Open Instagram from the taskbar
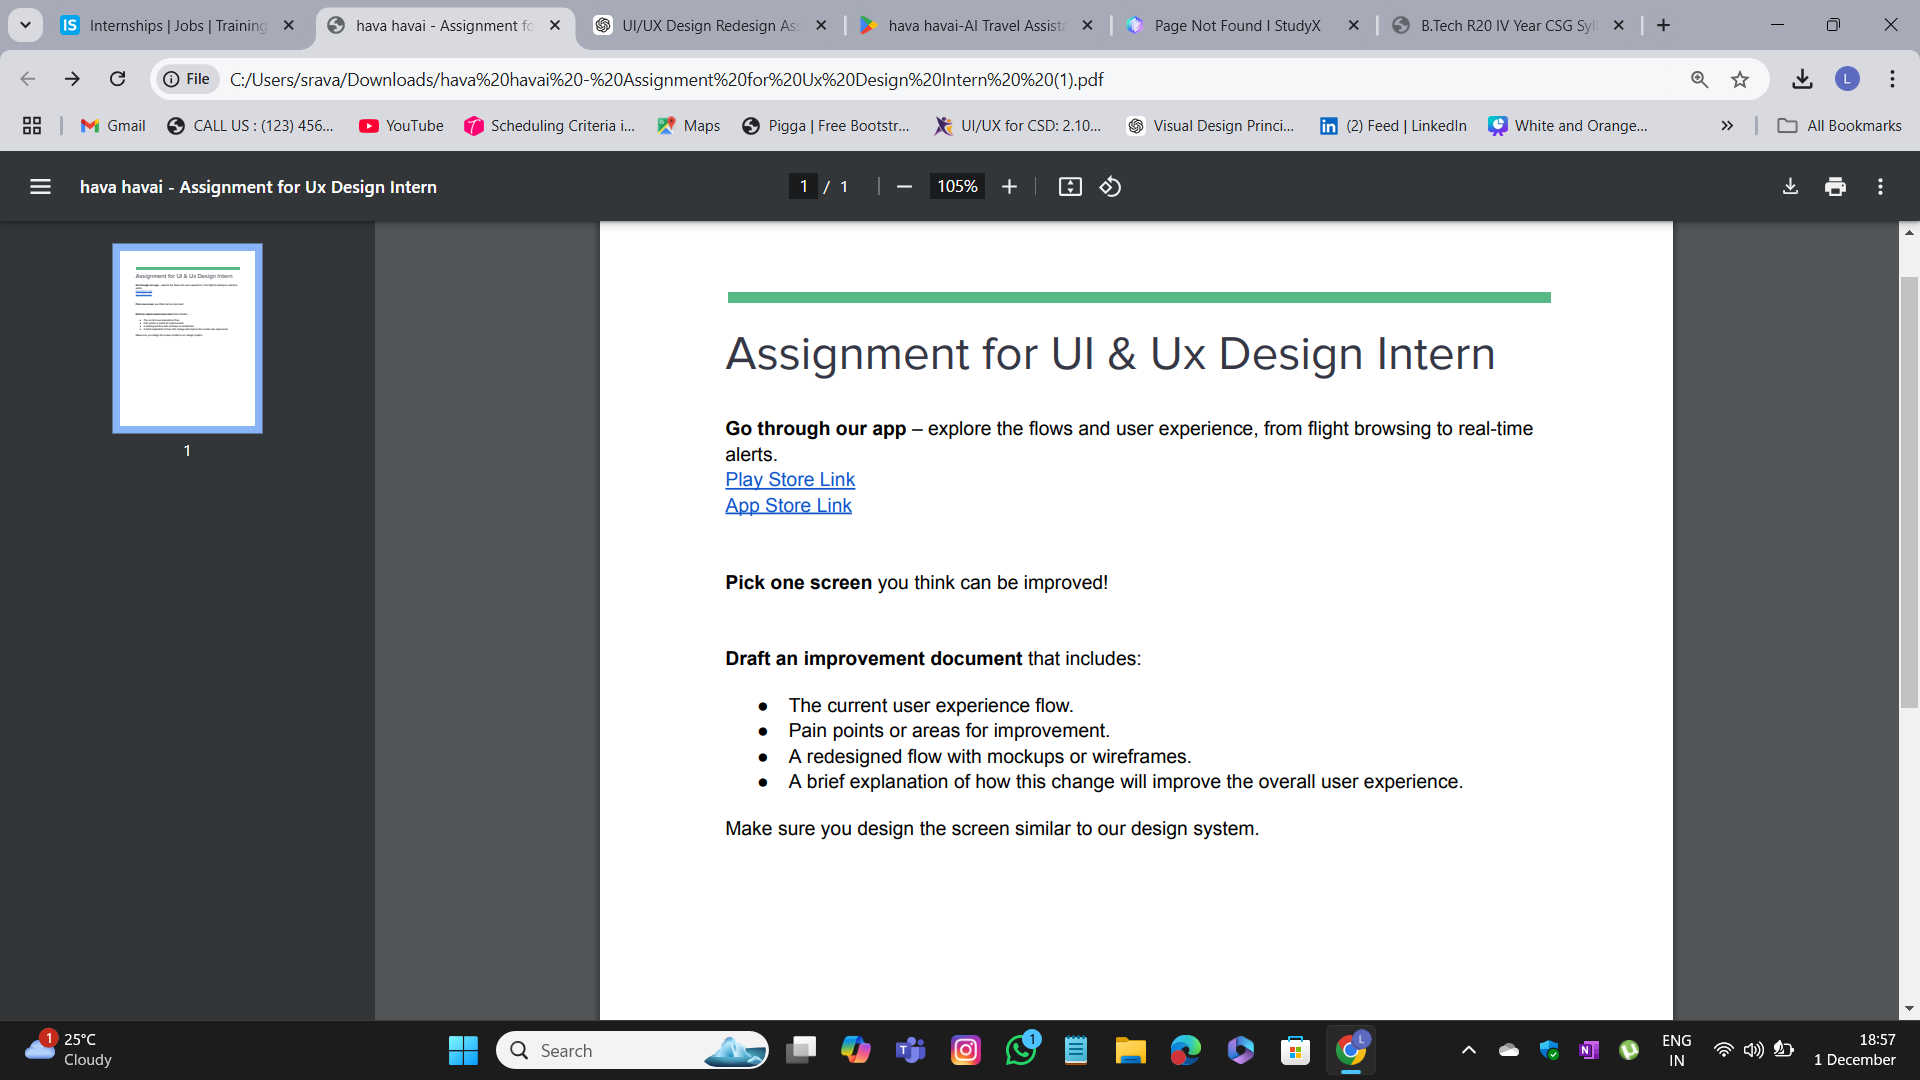The width and height of the screenshot is (1920, 1080). click(966, 1050)
